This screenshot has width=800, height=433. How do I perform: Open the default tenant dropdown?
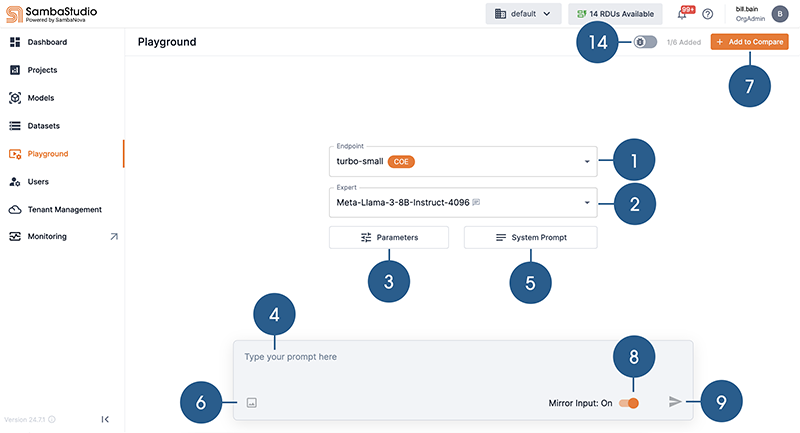click(523, 14)
